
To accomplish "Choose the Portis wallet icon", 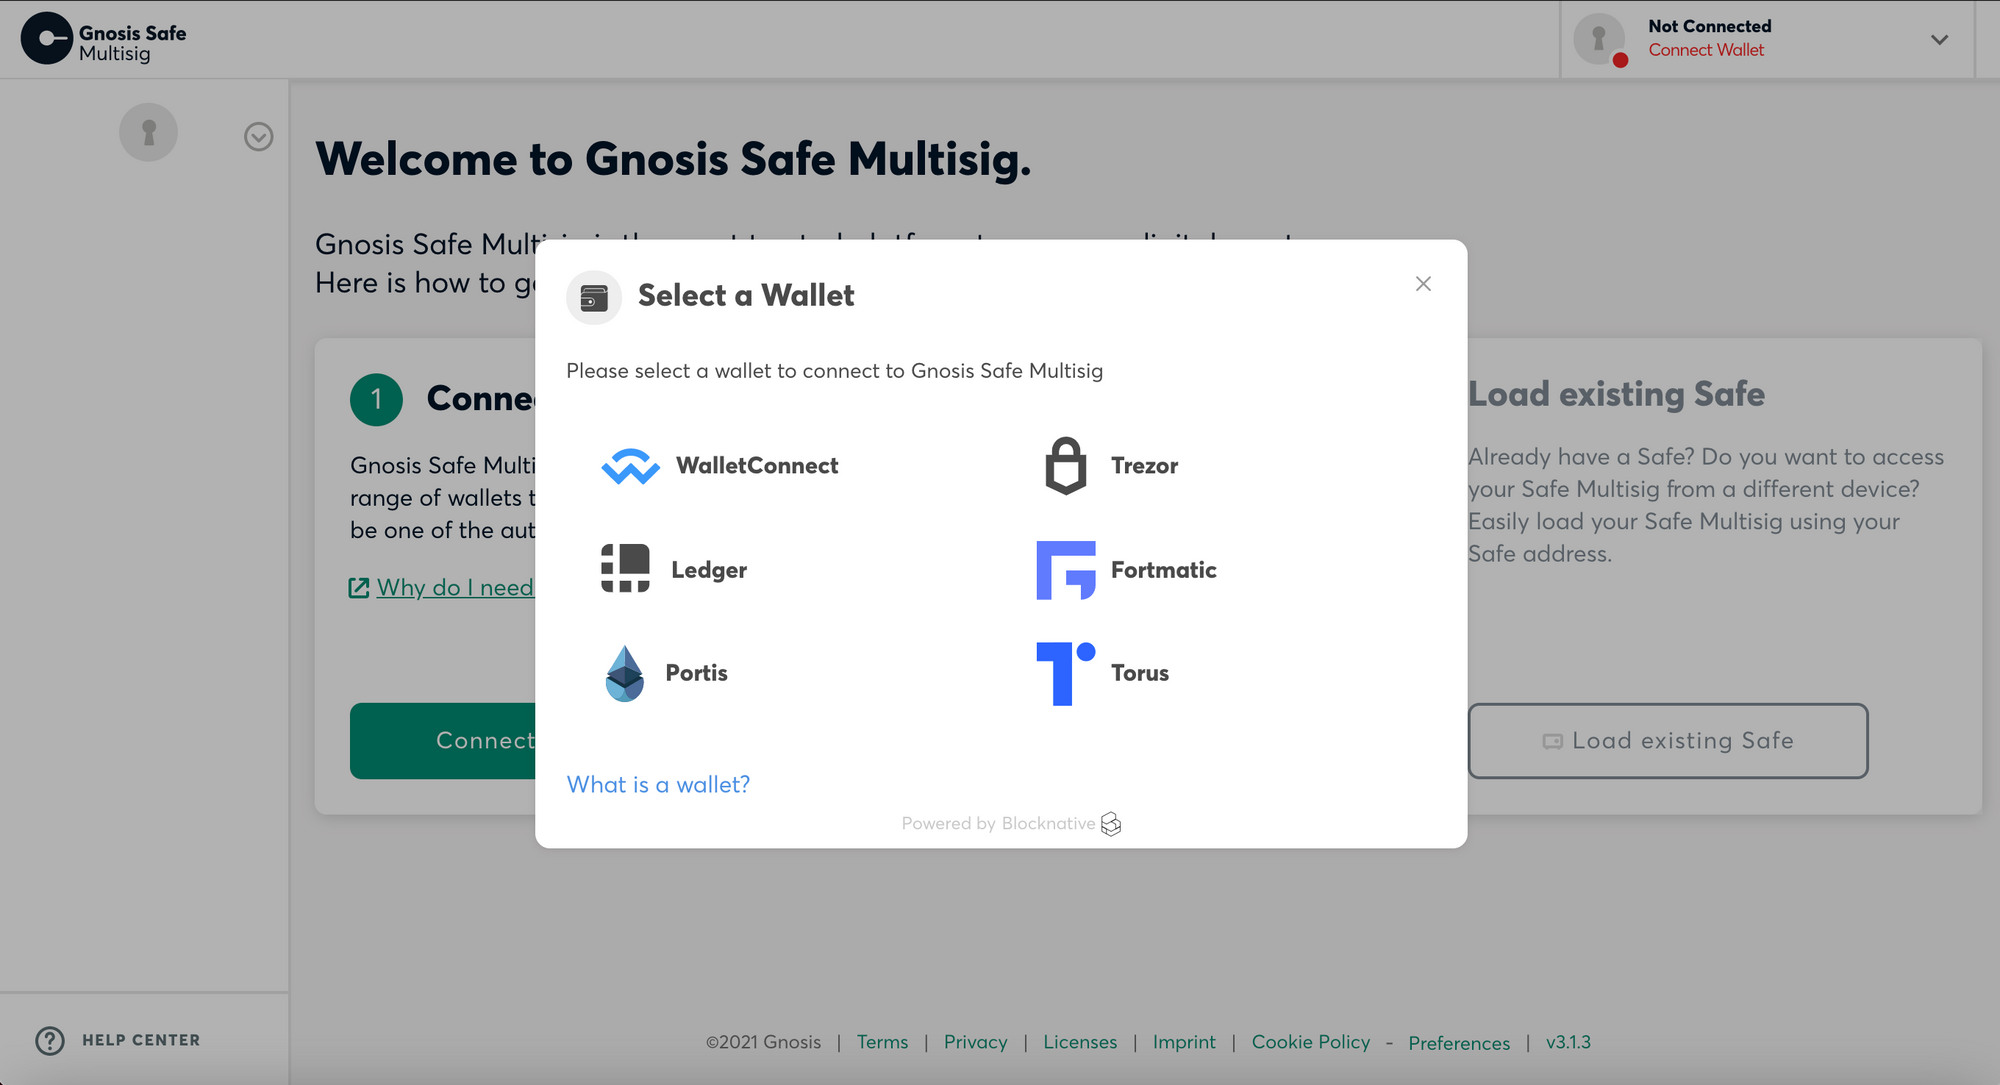I will (625, 673).
